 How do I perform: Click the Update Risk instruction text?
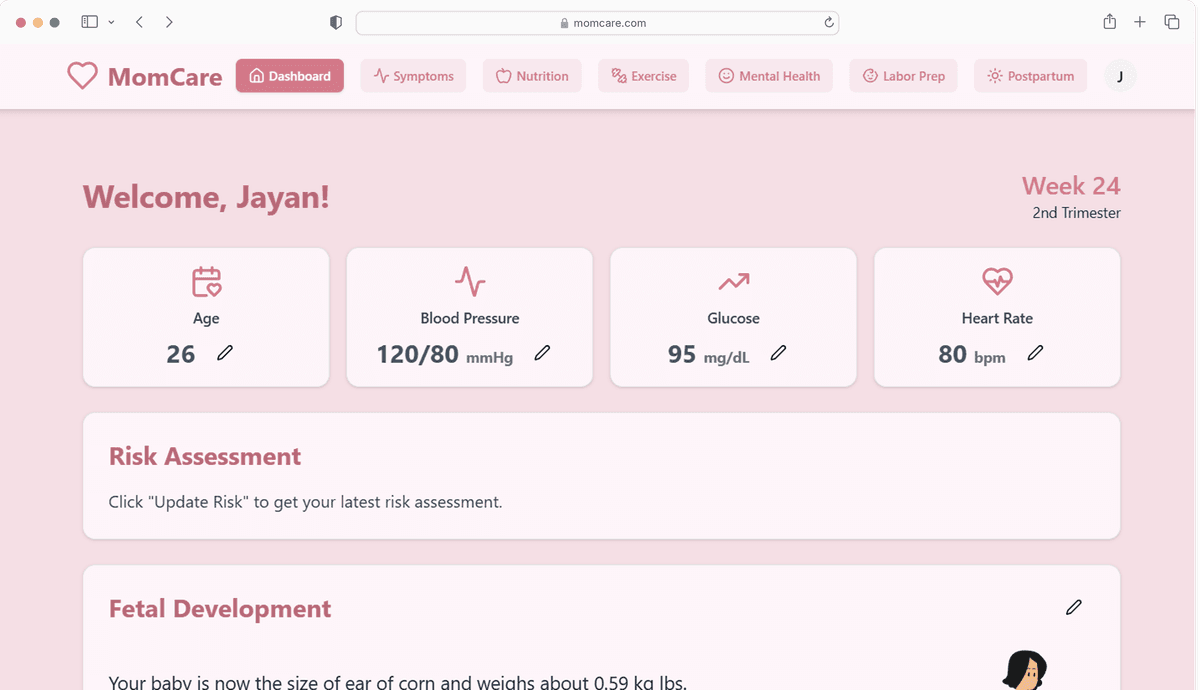(x=305, y=502)
